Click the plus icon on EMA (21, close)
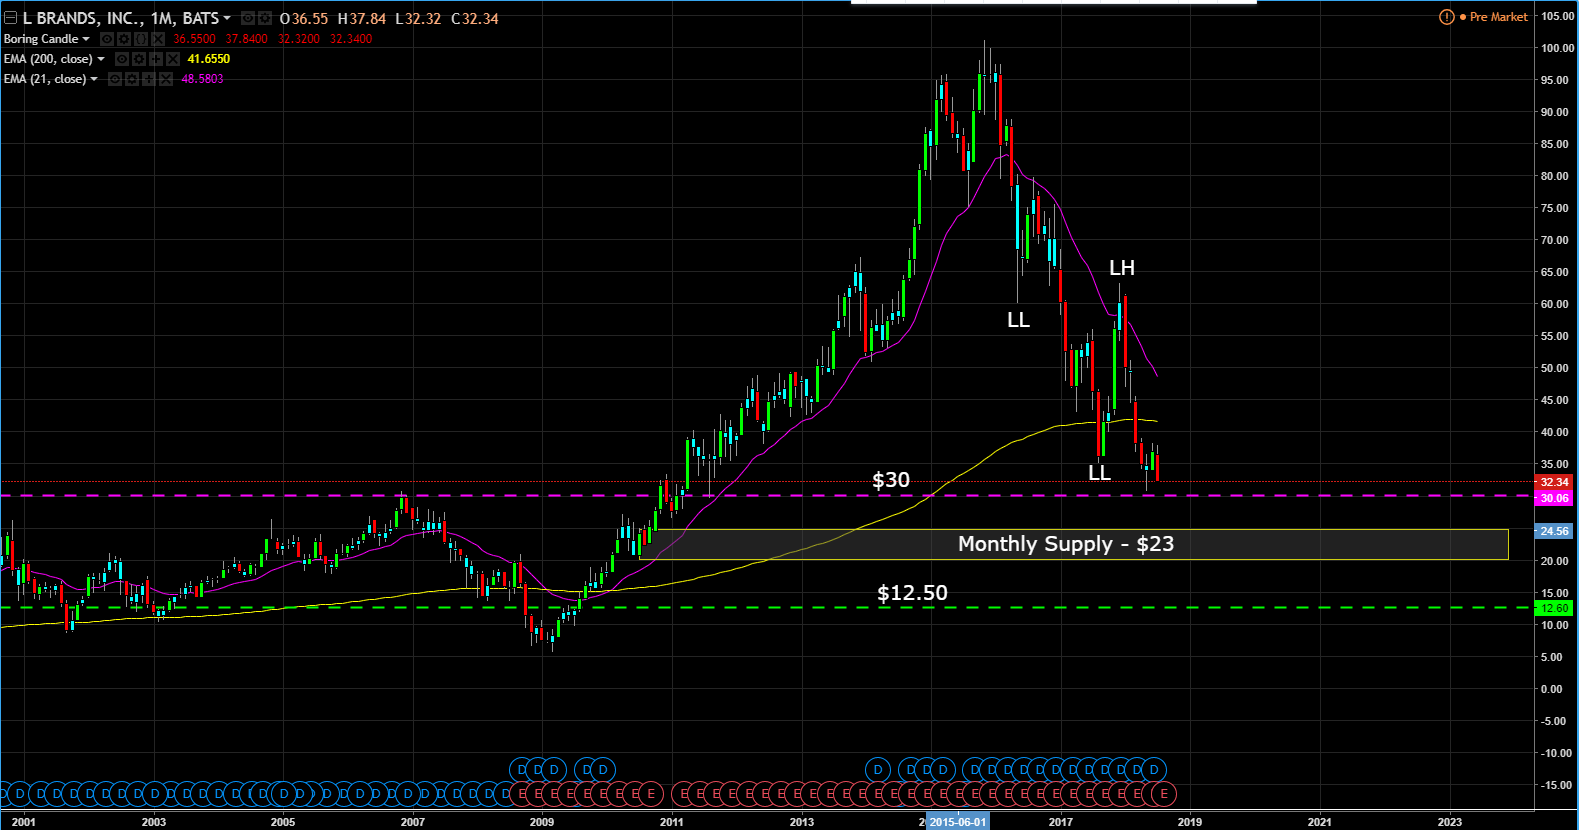This screenshot has height=830, width=1579. pyautogui.click(x=149, y=79)
